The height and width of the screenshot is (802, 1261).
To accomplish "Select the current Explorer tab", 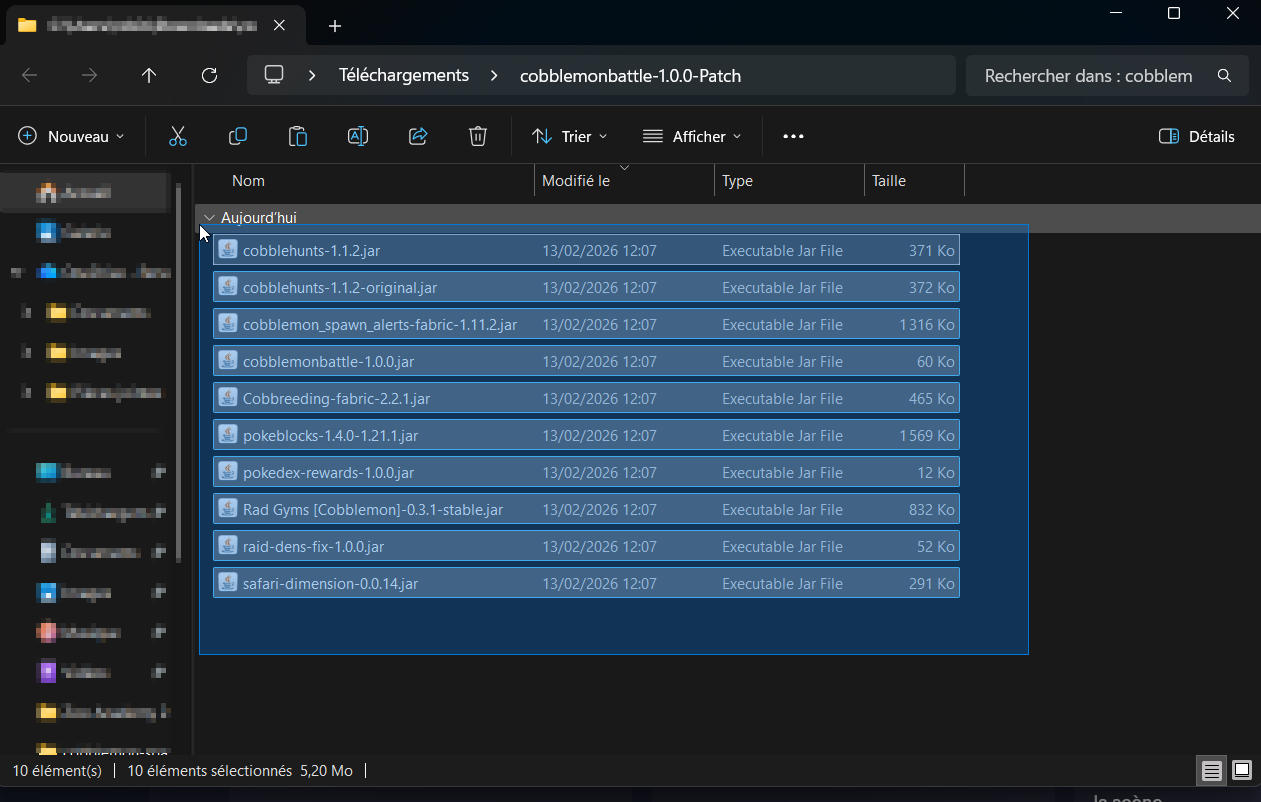I will point(150,25).
